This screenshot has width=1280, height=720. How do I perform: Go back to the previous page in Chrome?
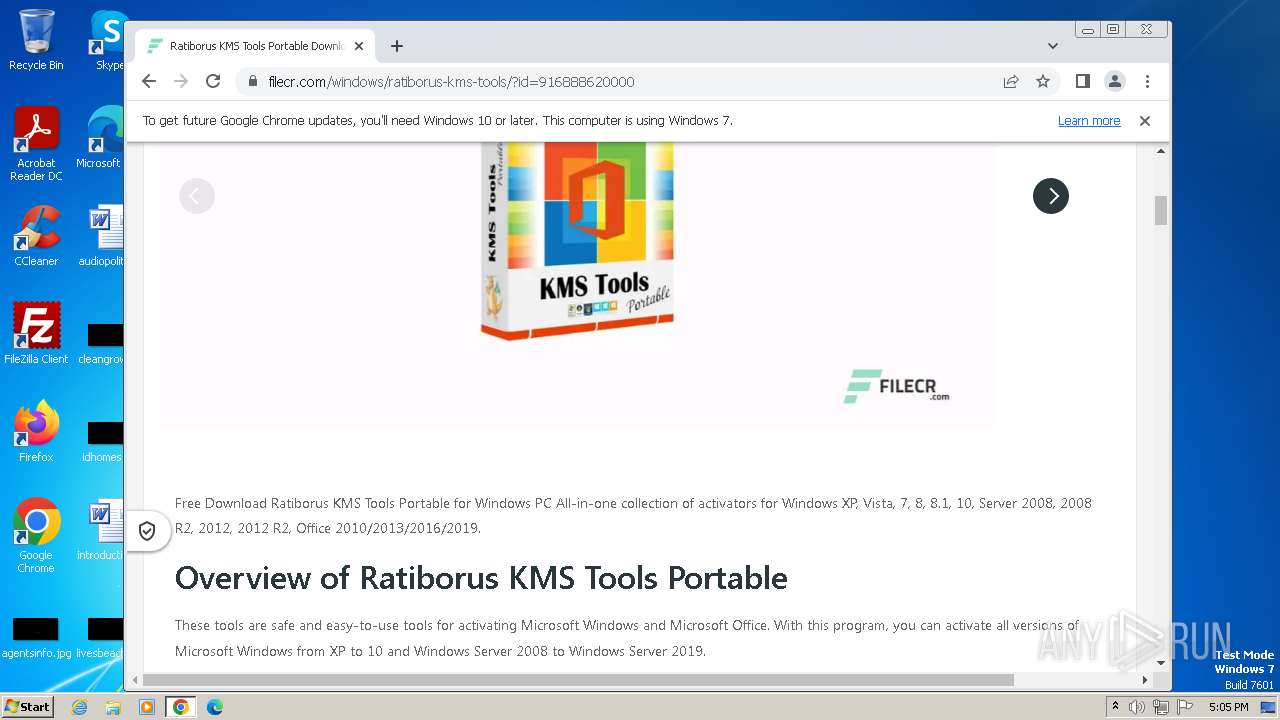point(149,81)
